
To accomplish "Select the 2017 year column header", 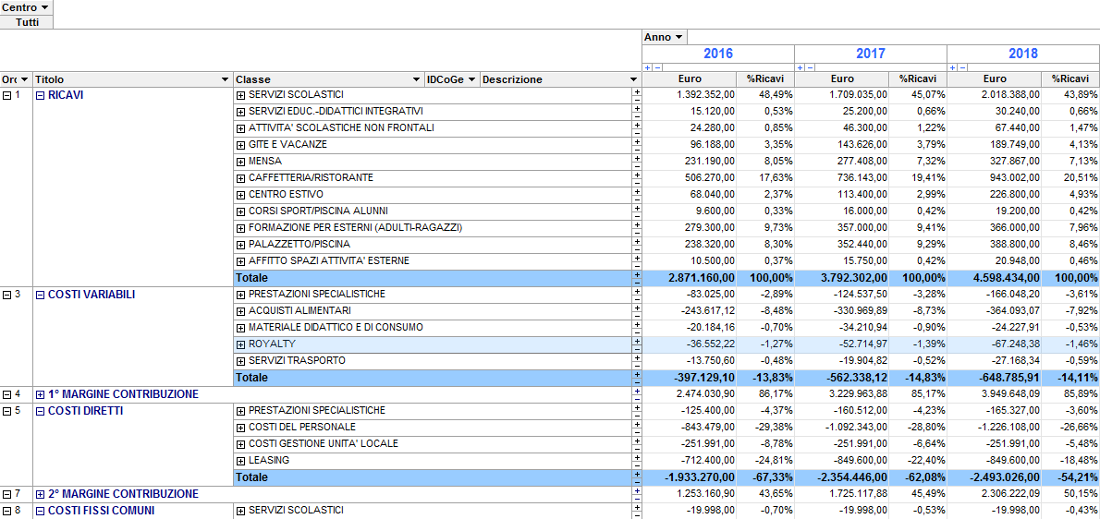I will pyautogui.click(x=871, y=53).
